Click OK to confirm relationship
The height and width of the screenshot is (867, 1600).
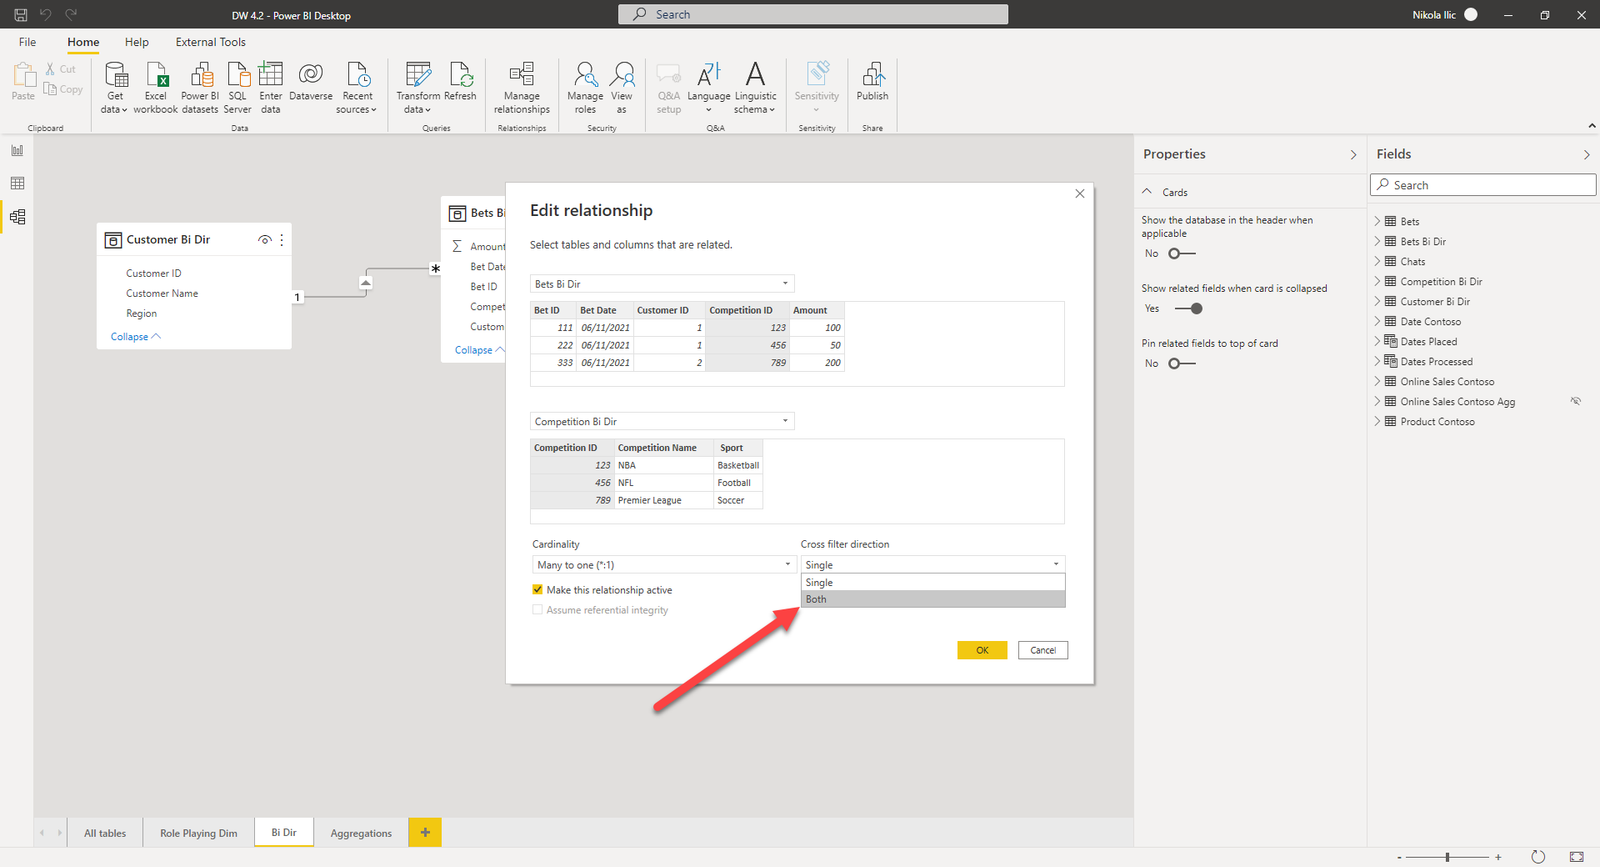tap(982, 650)
